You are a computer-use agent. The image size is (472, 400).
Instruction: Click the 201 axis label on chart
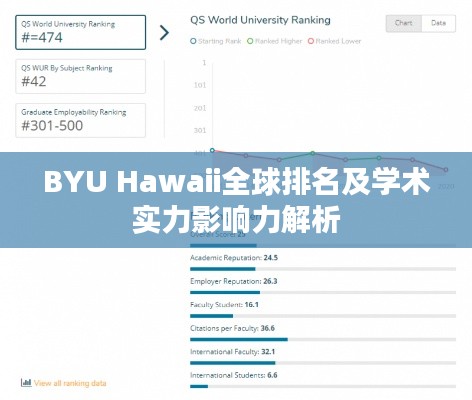point(200,108)
